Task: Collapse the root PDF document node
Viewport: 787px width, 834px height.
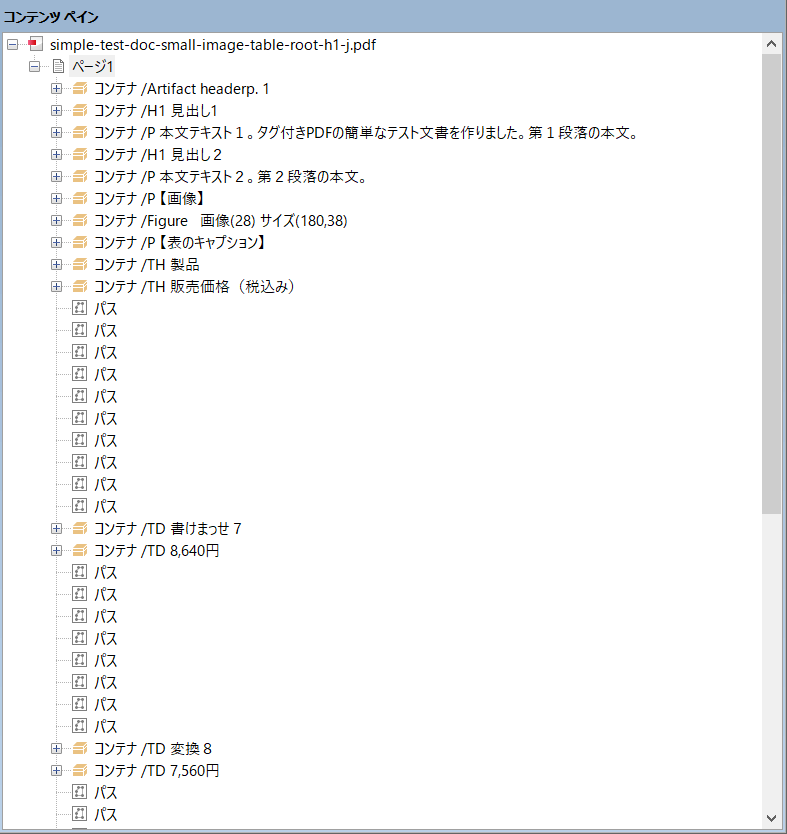Action: pos(12,45)
